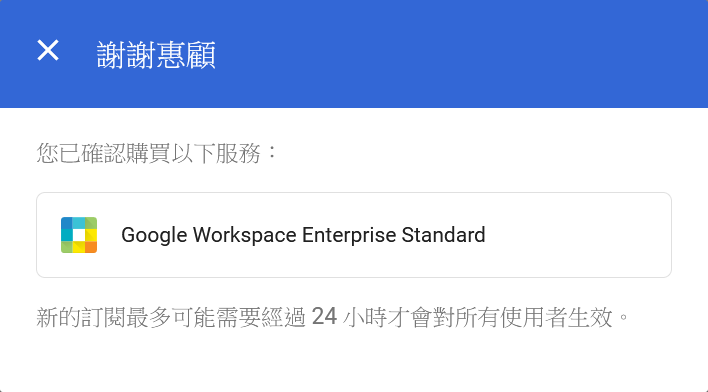Click the number 24 in the notice
This screenshot has width=708, height=392.
click(324, 316)
